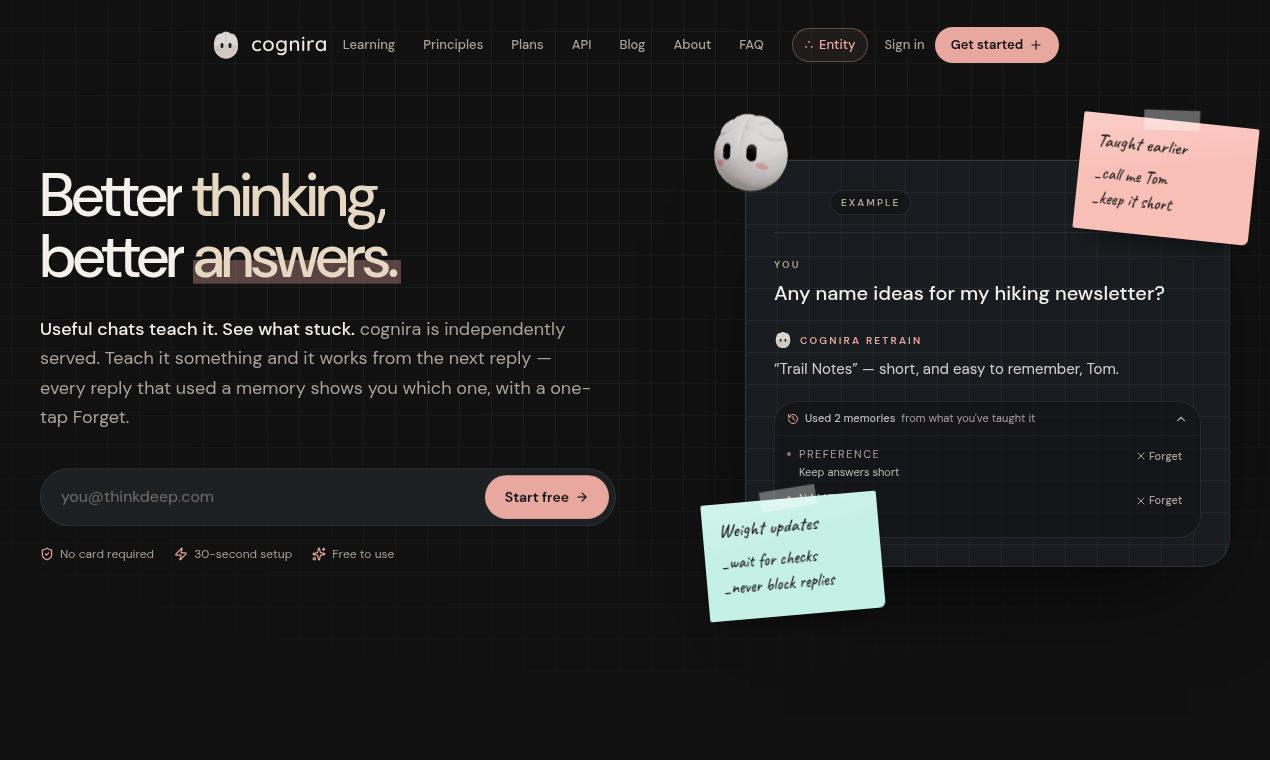1270x760 pixels.
Task: Click the "Trail Notes" reply text
Action: pos(946,369)
